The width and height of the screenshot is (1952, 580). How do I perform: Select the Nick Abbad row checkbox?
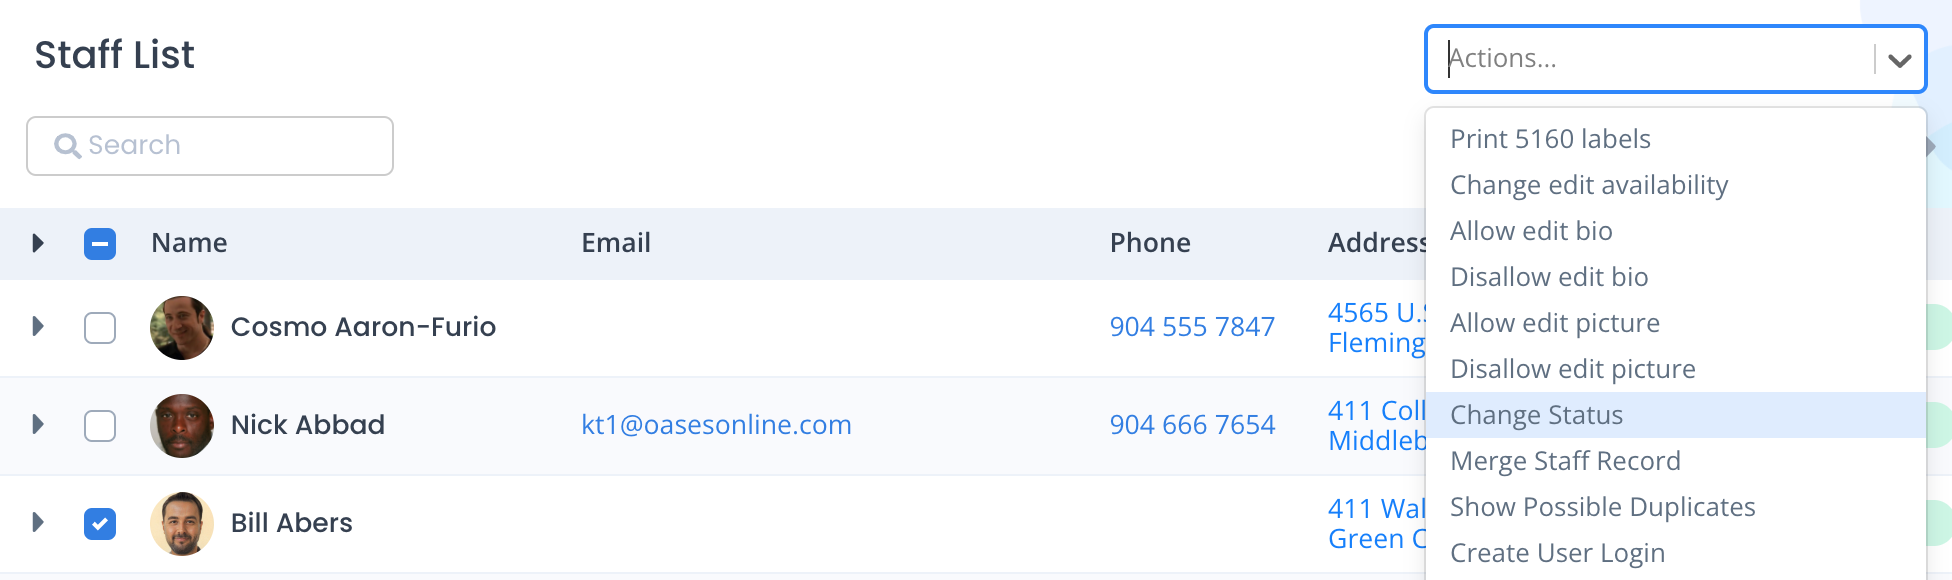point(100,426)
